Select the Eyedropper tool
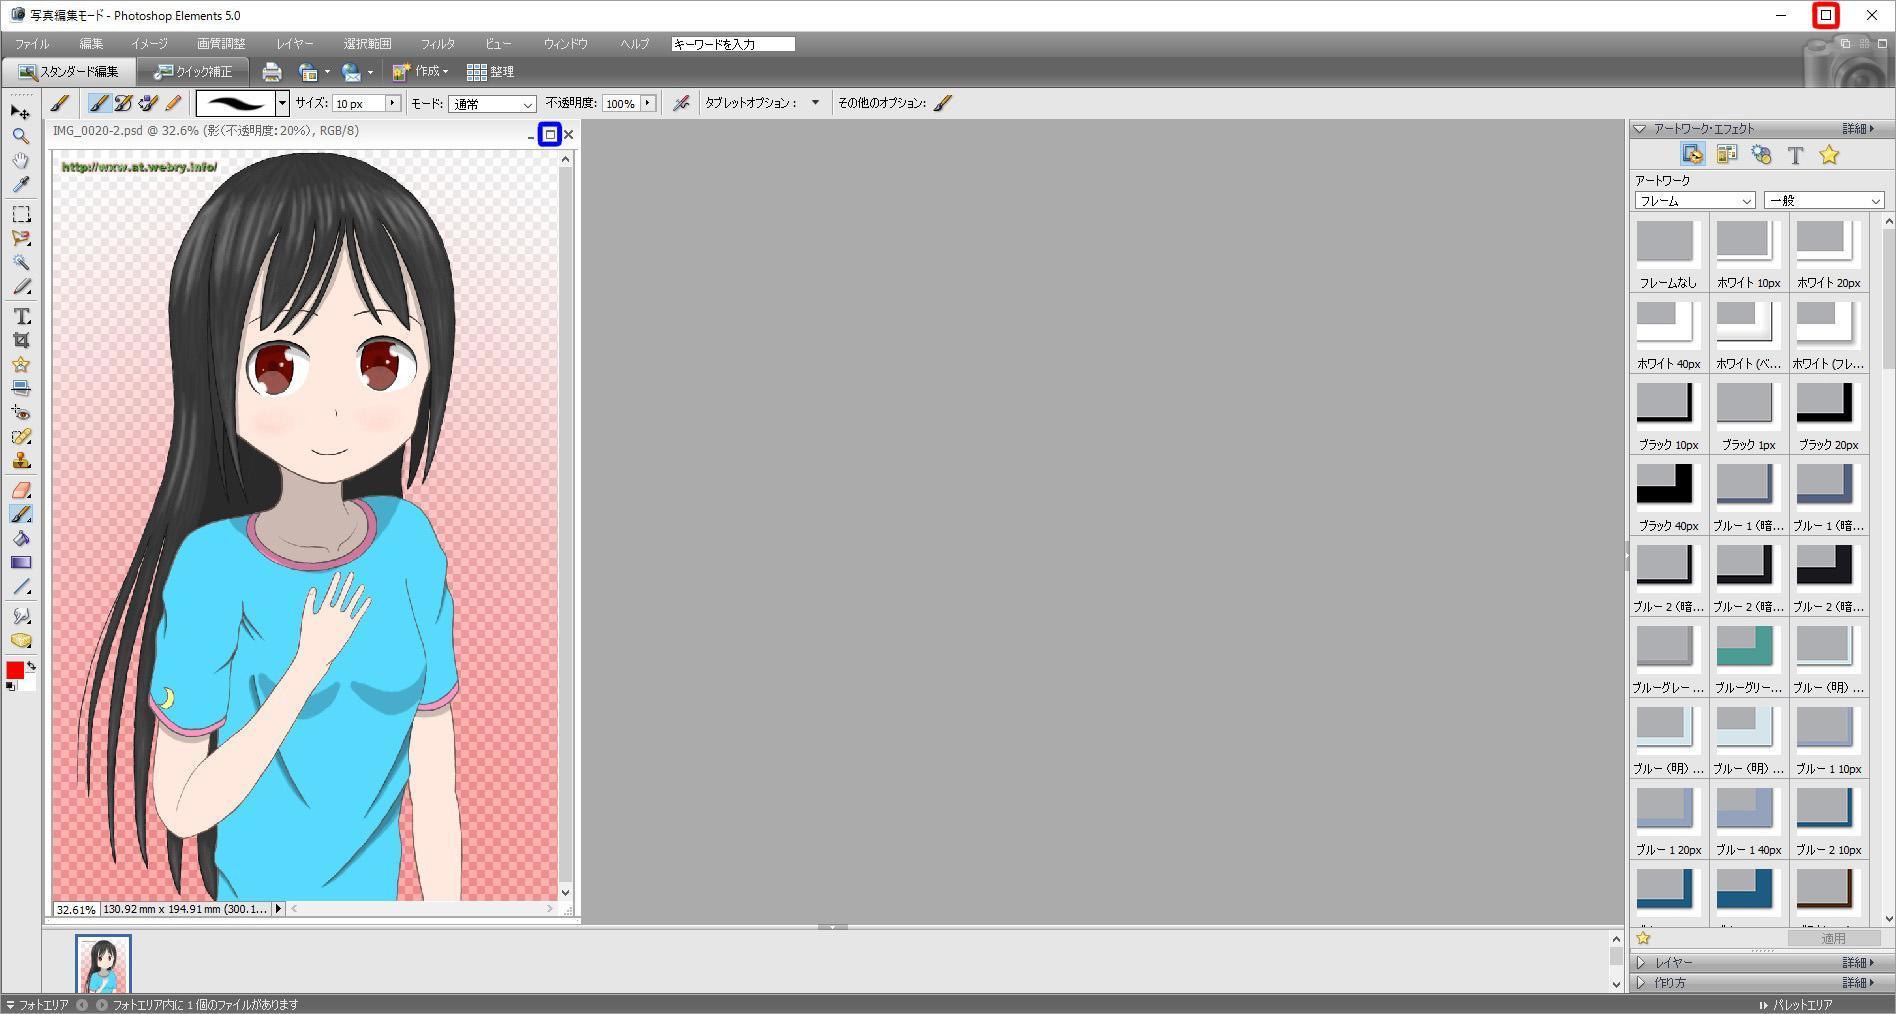This screenshot has width=1896, height=1014. coord(20,184)
